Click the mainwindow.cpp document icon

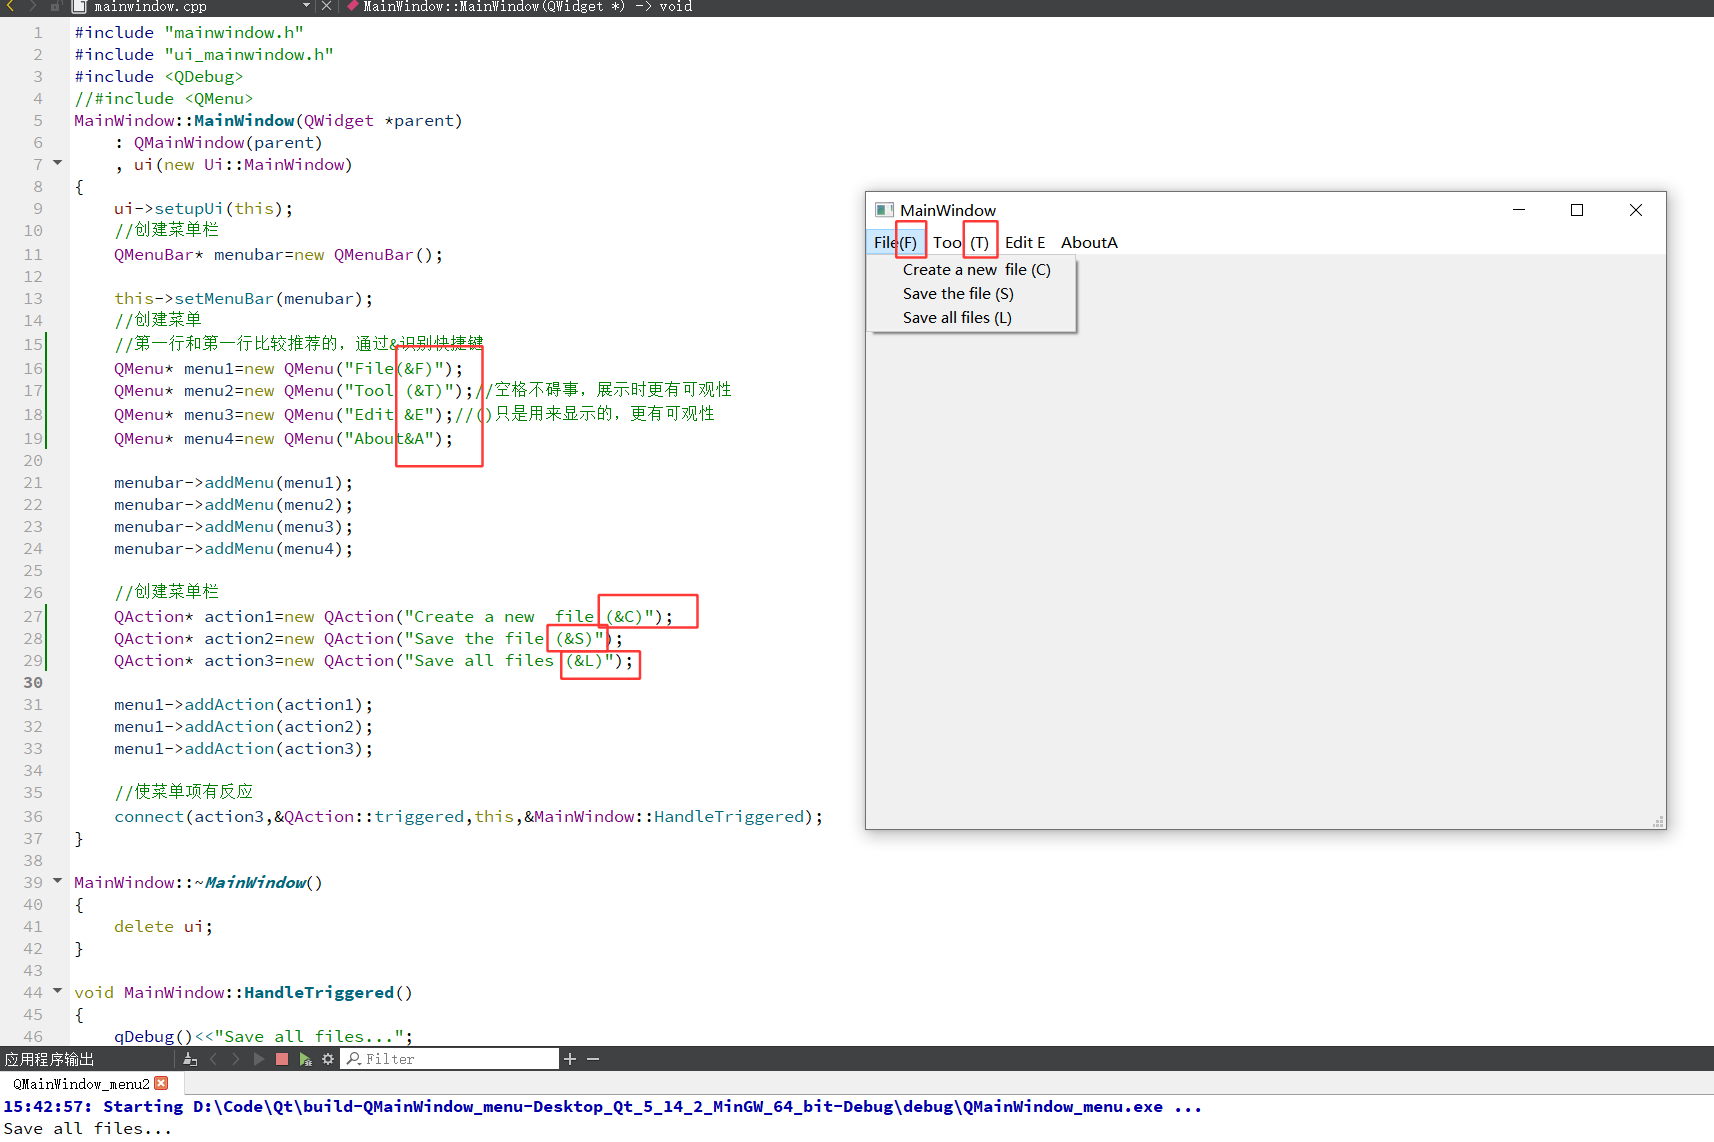pyautogui.click(x=79, y=6)
